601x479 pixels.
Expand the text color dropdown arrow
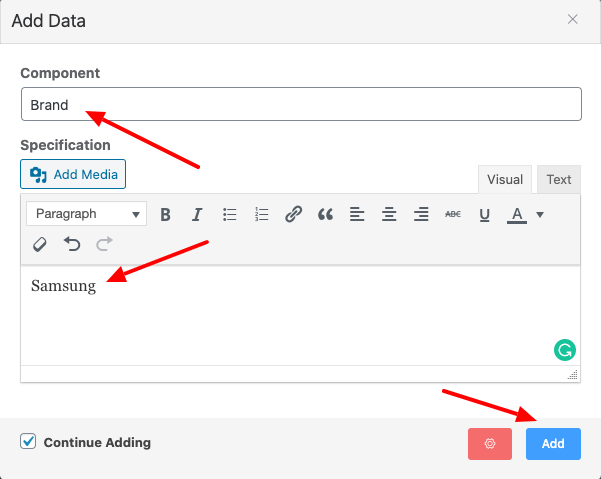[x=540, y=214]
